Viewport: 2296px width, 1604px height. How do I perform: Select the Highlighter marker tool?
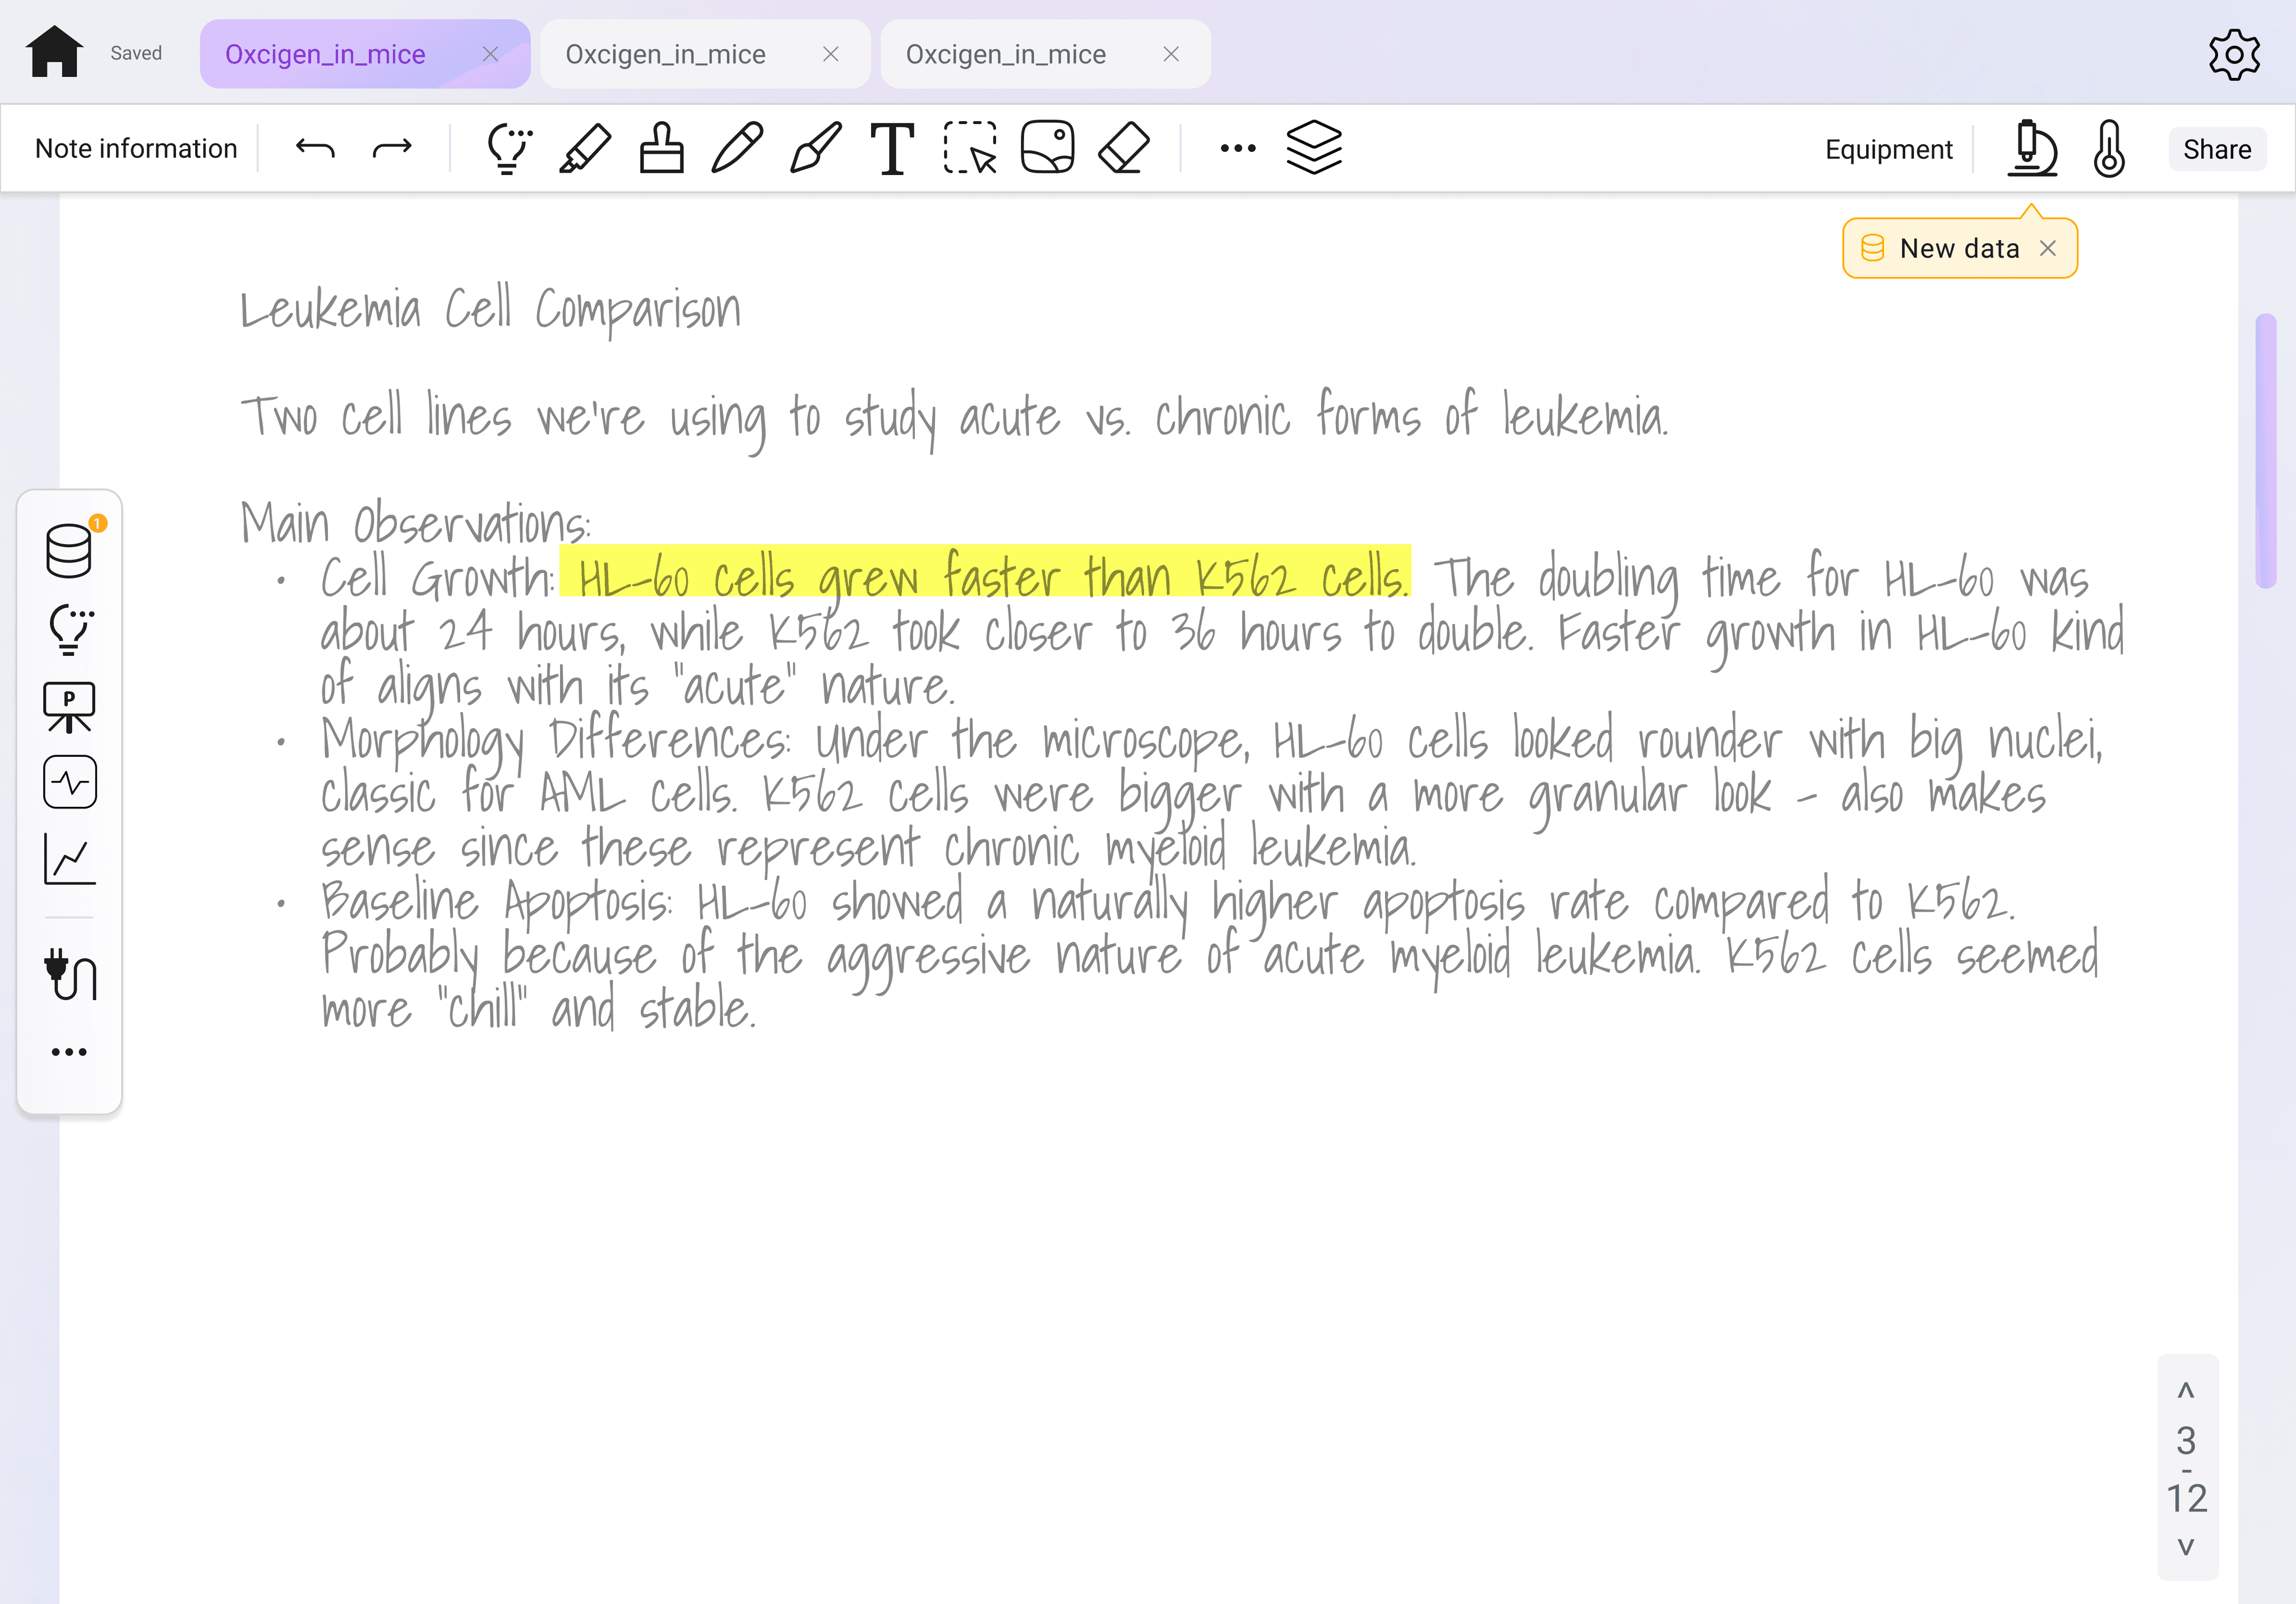585,148
